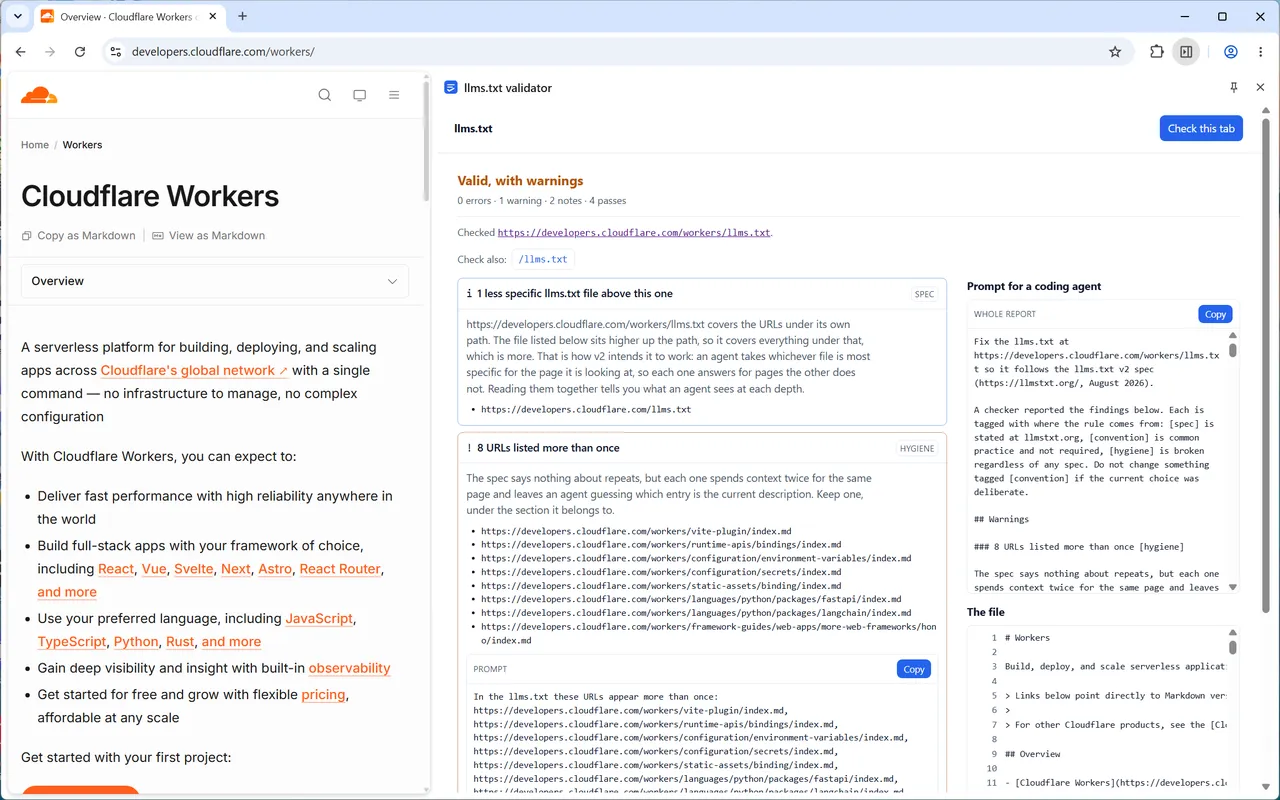The width and height of the screenshot is (1280, 800).
Task: Click the vite-plugin/index.md URL entry
Action: click(x=636, y=531)
